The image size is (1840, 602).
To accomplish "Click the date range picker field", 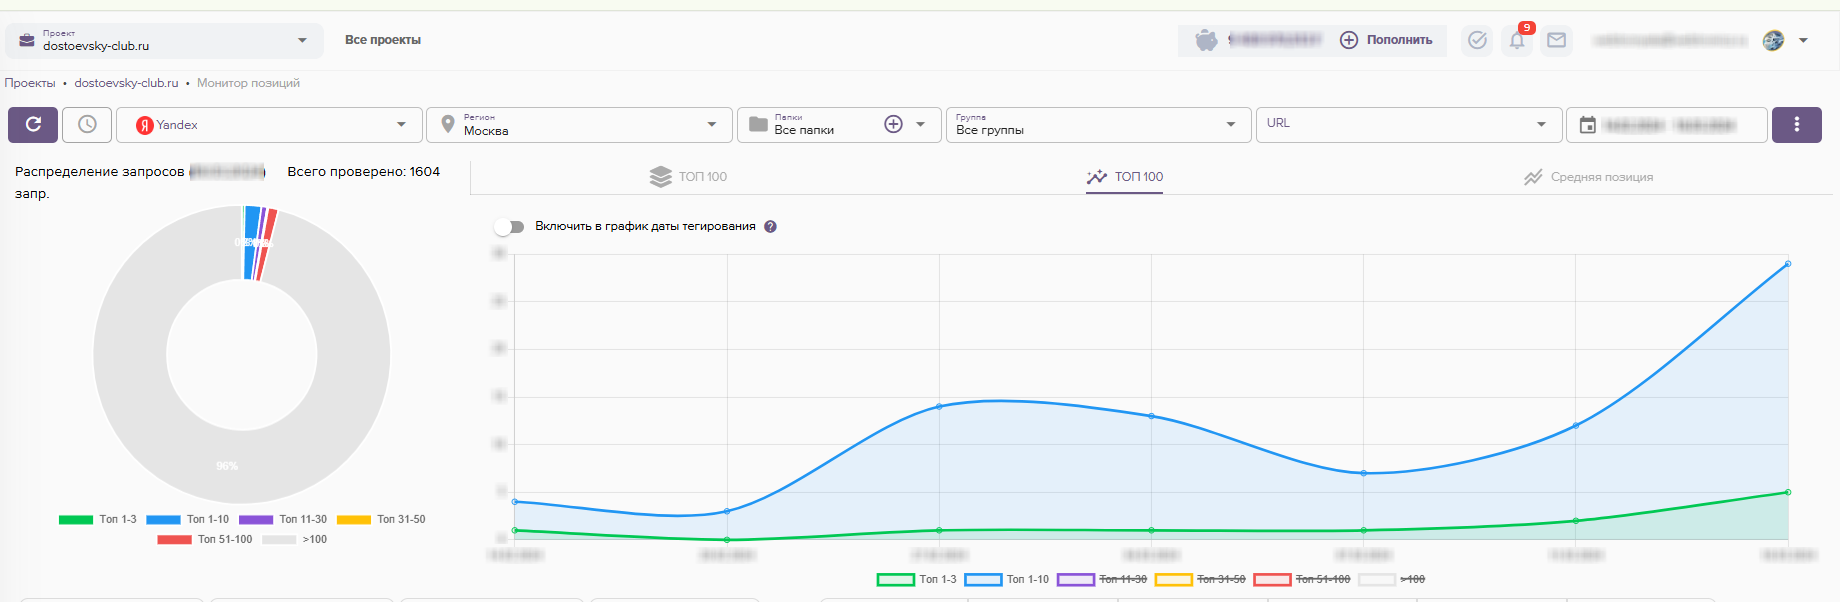I will [1666, 125].
